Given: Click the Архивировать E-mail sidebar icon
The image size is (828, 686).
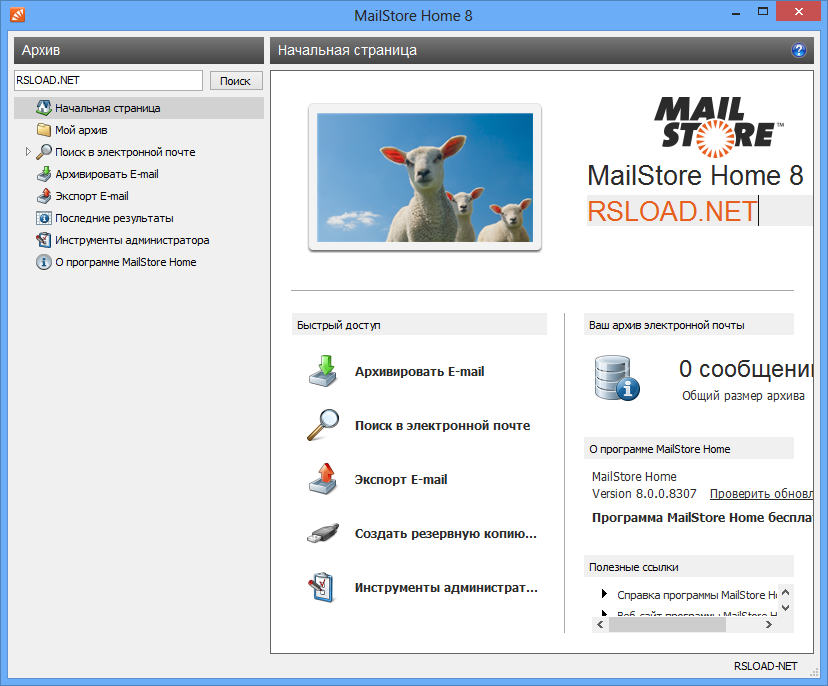Looking at the screenshot, I should [x=43, y=173].
